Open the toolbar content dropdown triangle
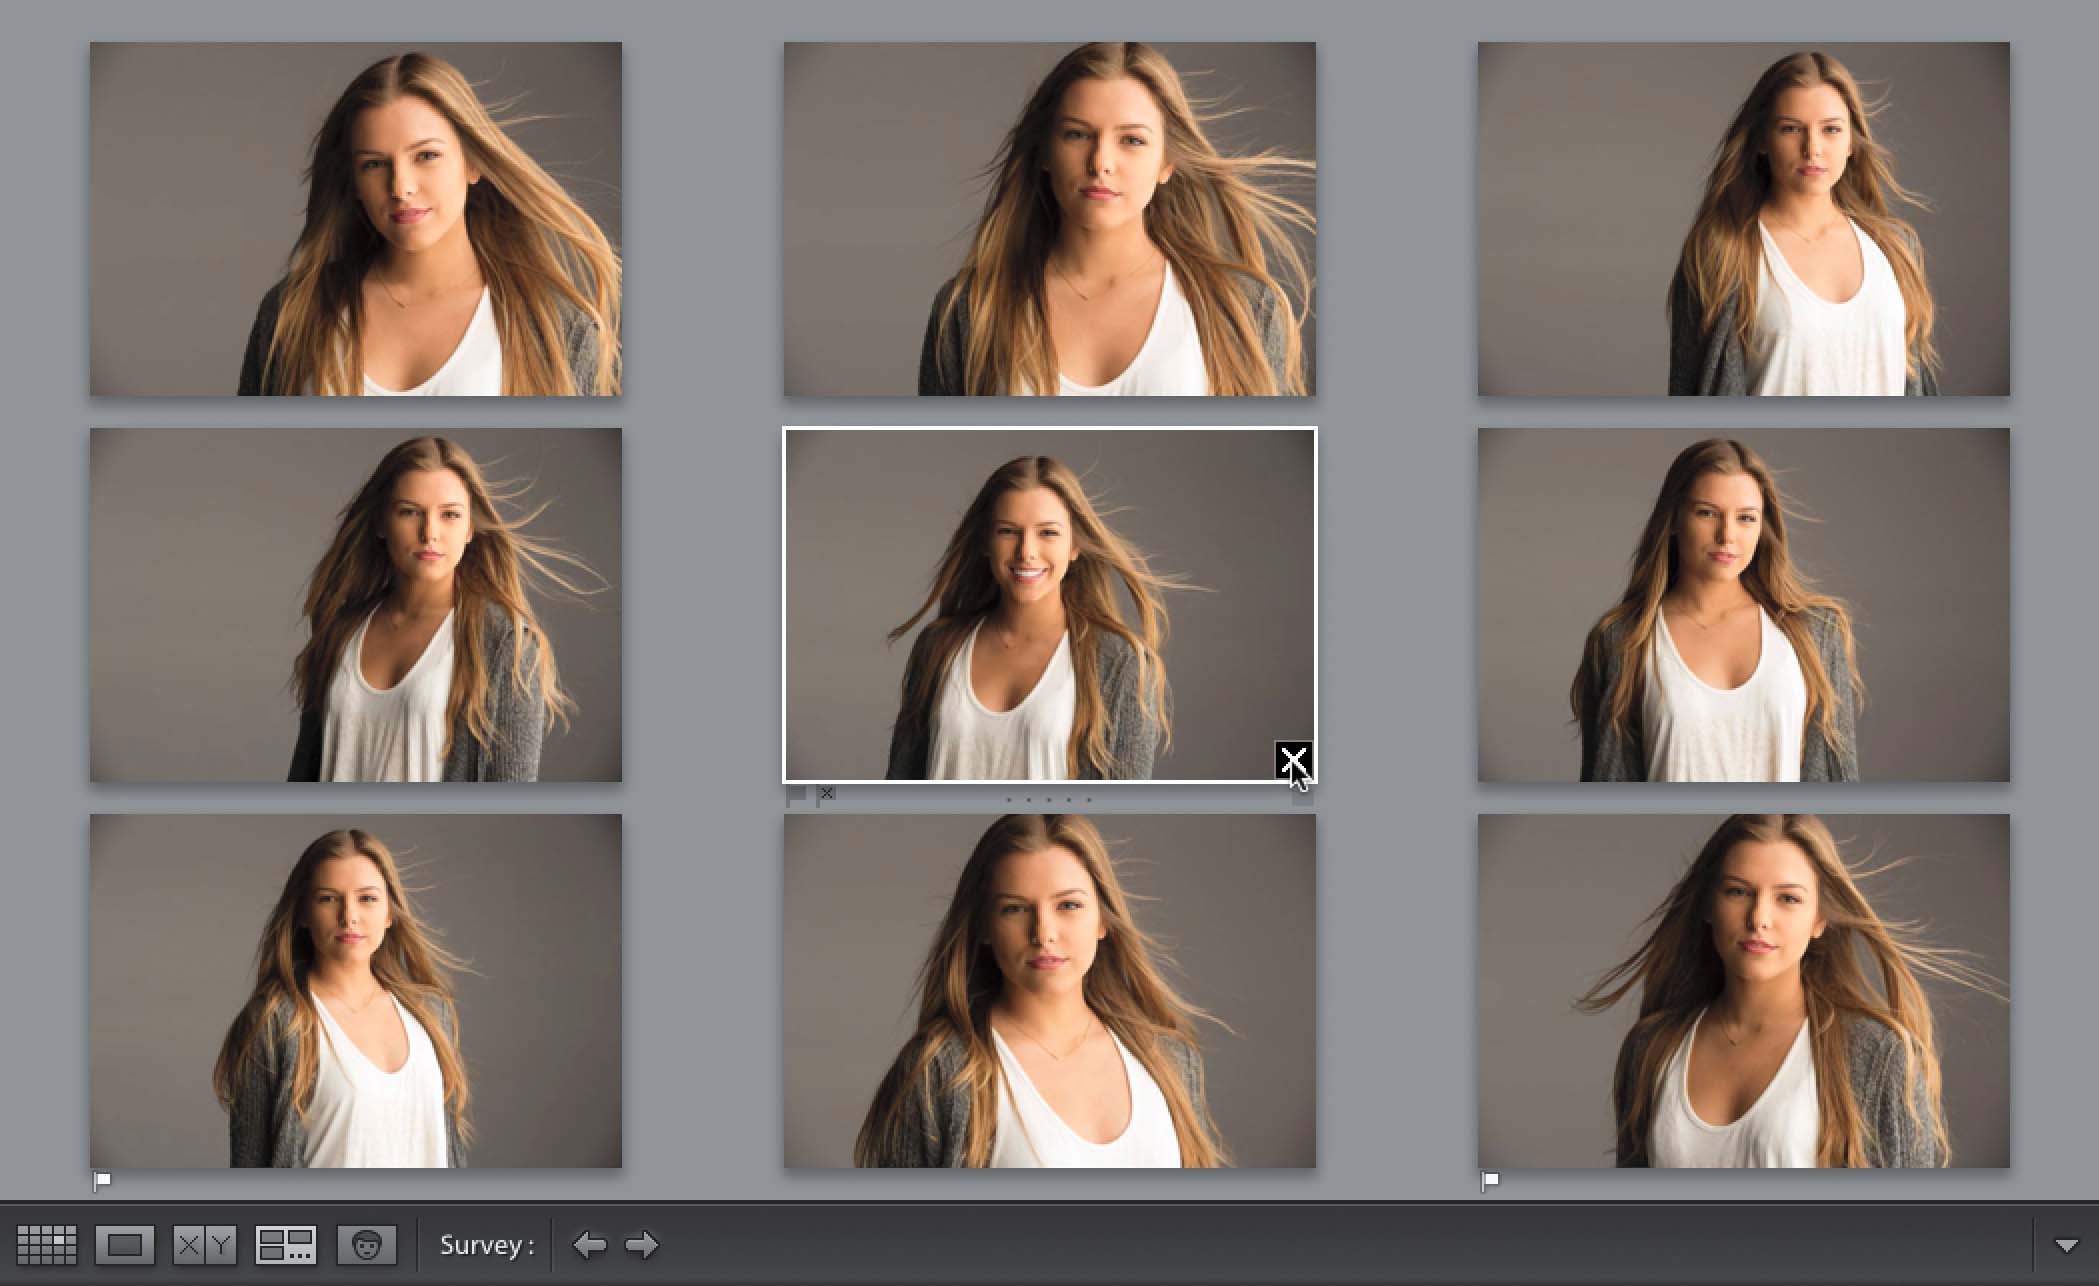This screenshot has width=2099, height=1286. click(x=2066, y=1246)
